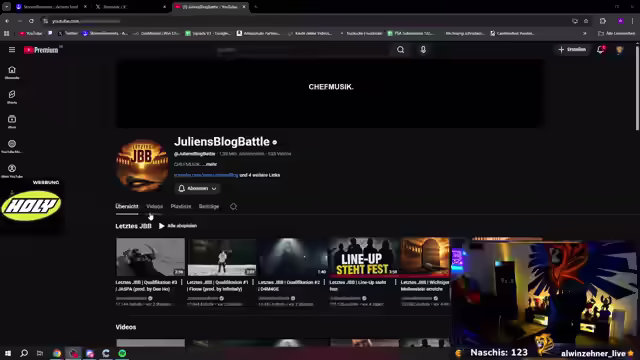Expand the channel description with mehr
Screen dimensions: 640x360
(211, 164)
